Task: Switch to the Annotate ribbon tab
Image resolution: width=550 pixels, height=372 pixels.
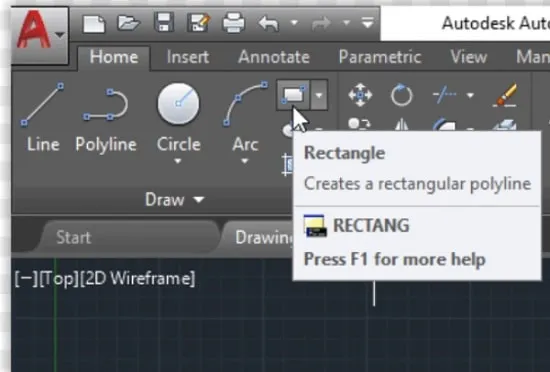Action: (274, 57)
